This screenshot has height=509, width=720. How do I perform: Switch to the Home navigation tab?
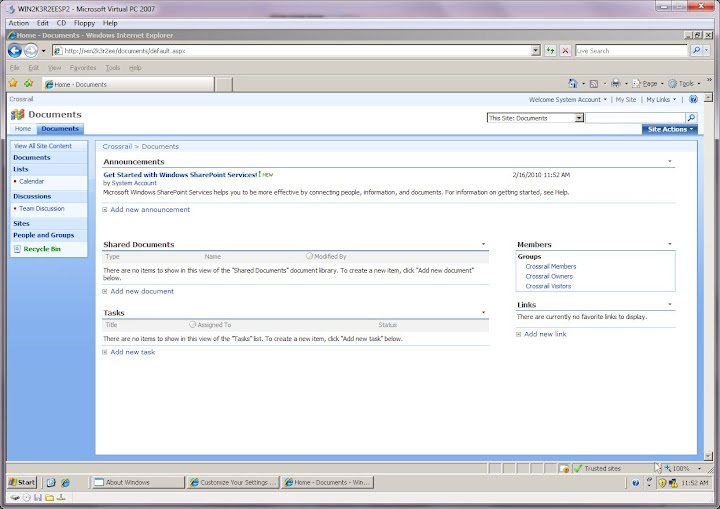(22, 129)
